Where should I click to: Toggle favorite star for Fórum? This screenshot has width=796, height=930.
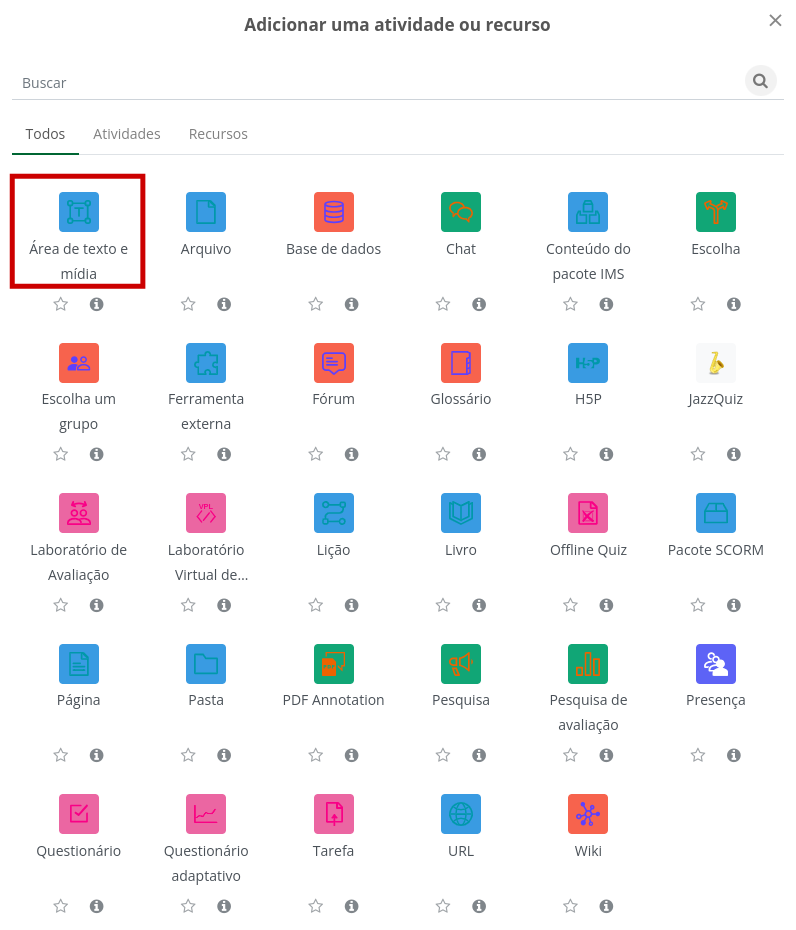(316, 454)
